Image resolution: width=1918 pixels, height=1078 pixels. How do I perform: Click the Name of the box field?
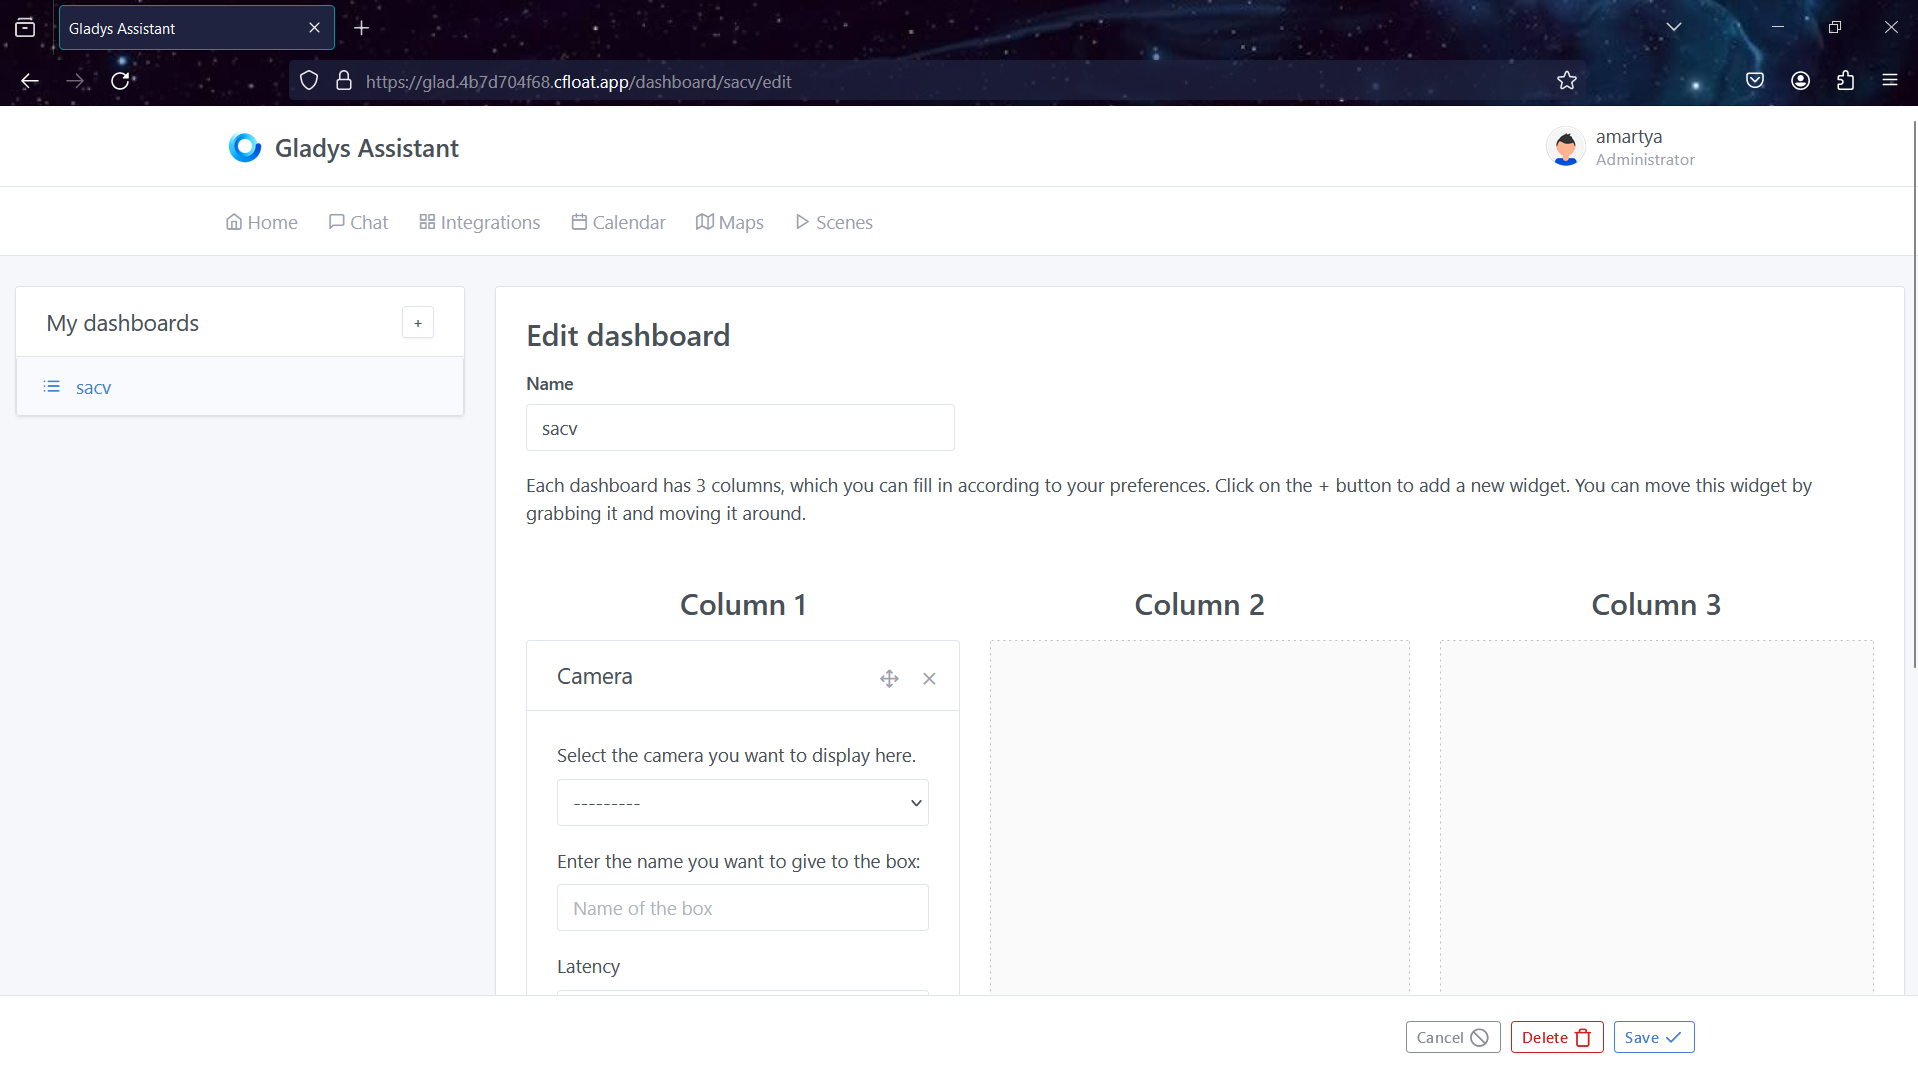(742, 908)
